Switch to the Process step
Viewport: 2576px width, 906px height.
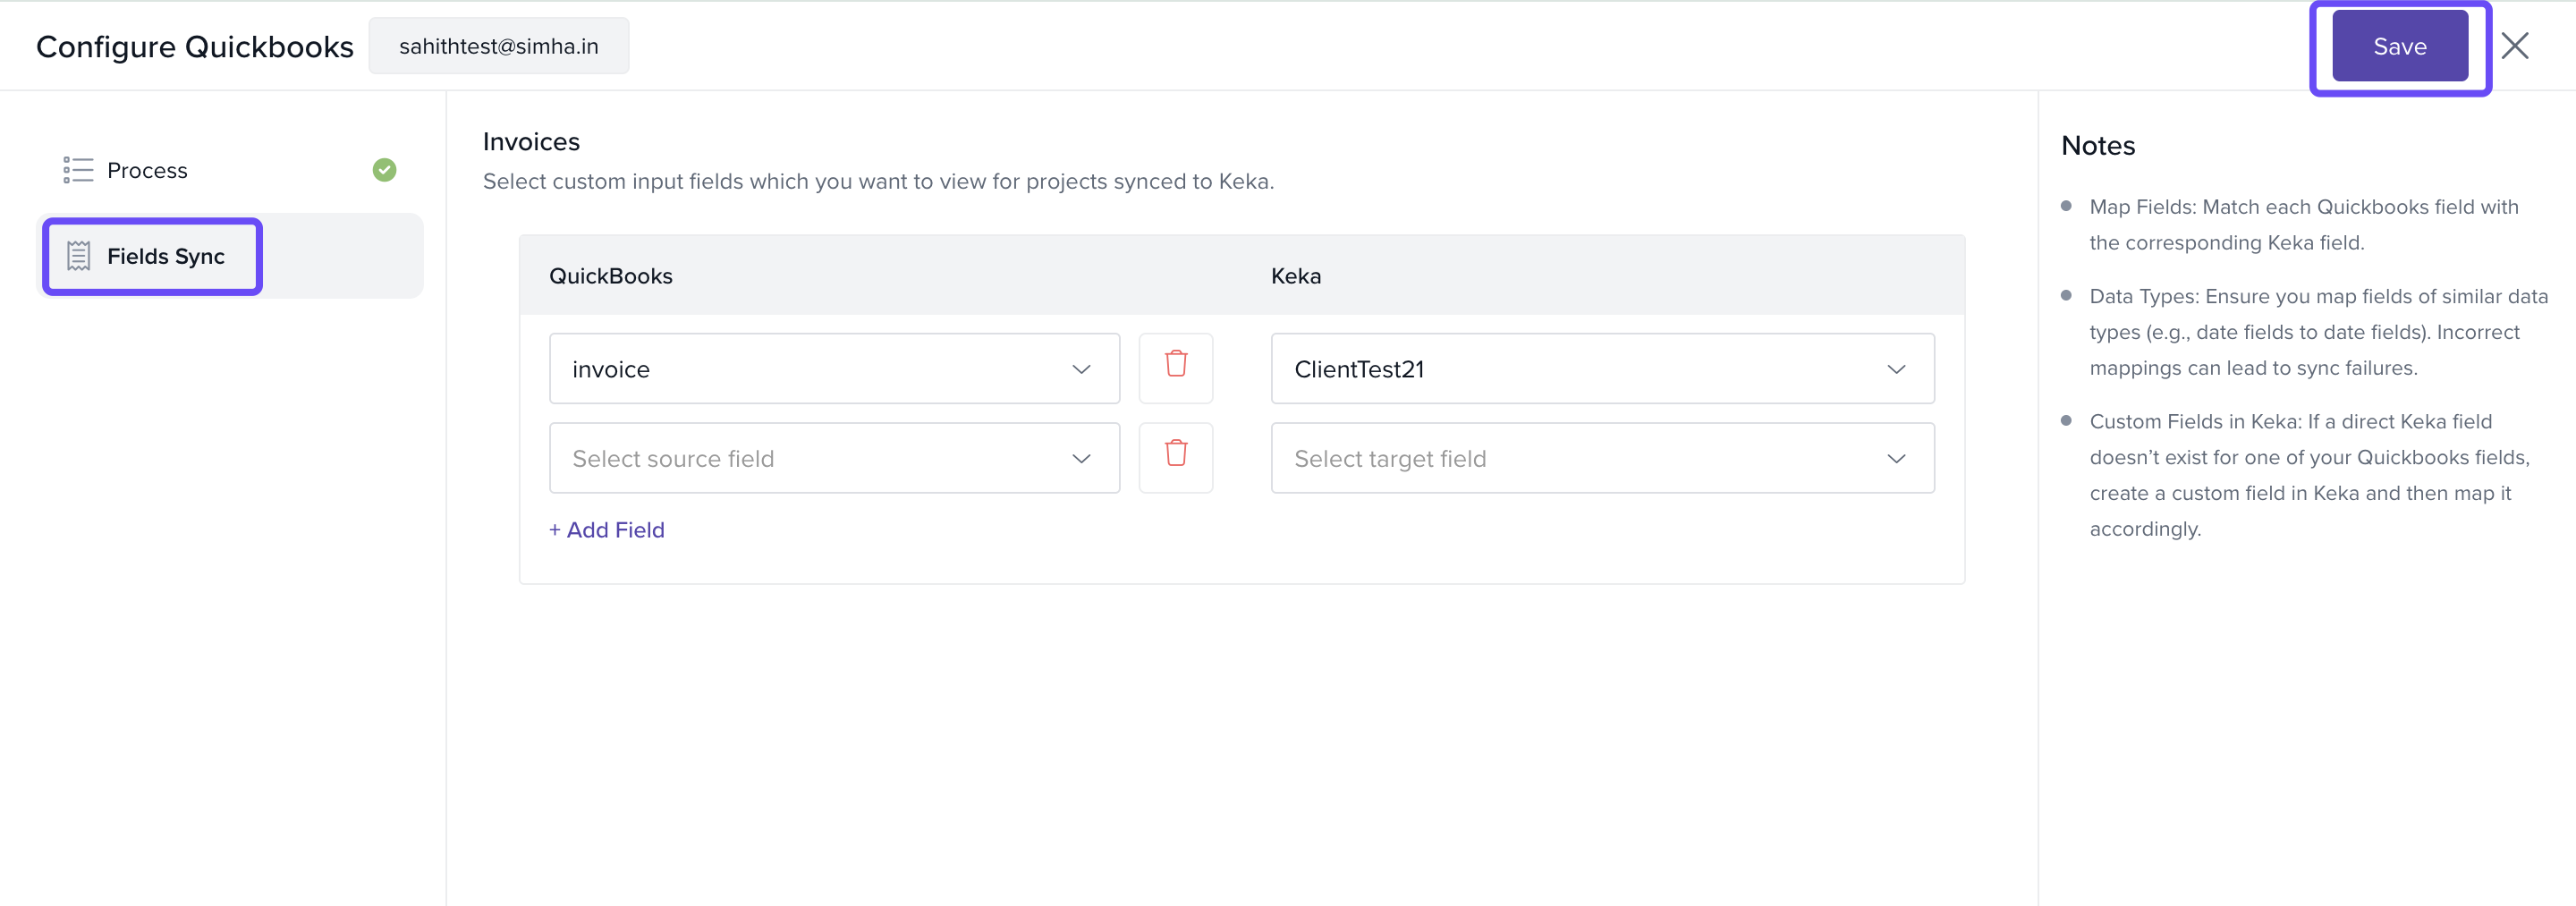(x=147, y=170)
